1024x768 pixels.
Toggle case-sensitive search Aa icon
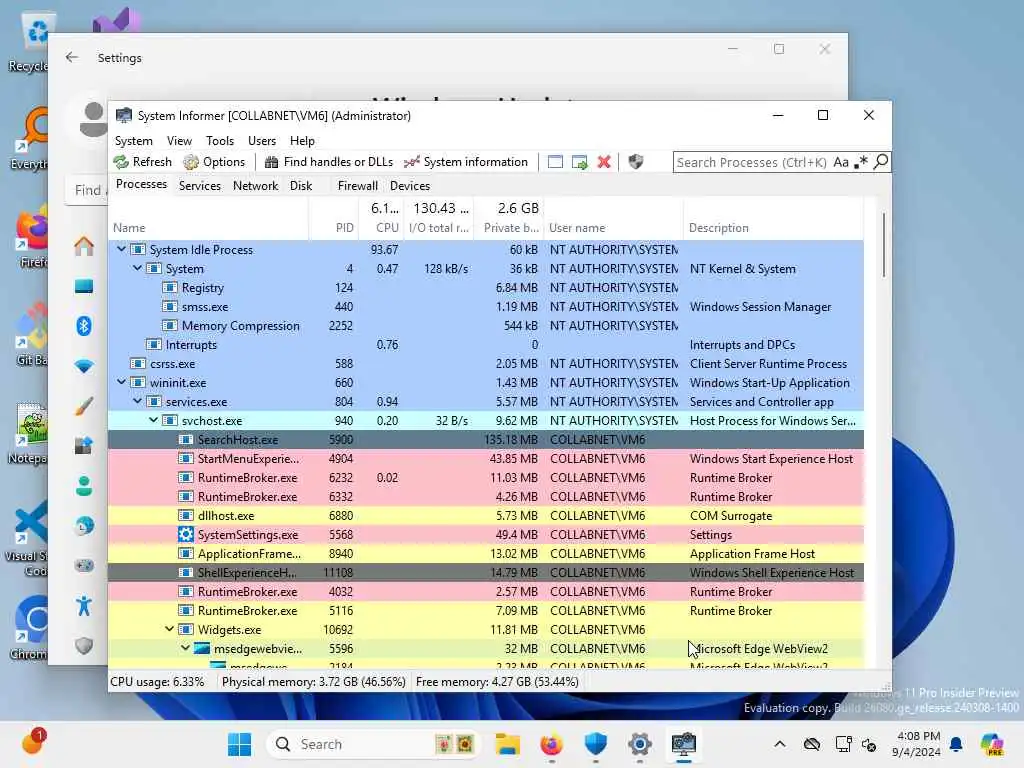point(841,162)
